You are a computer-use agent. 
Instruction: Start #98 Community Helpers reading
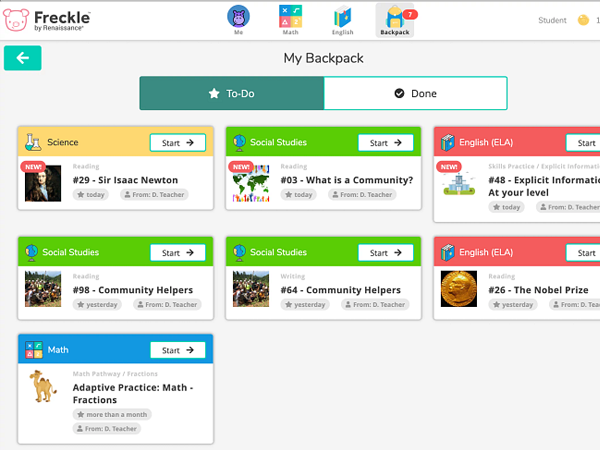pos(178,253)
